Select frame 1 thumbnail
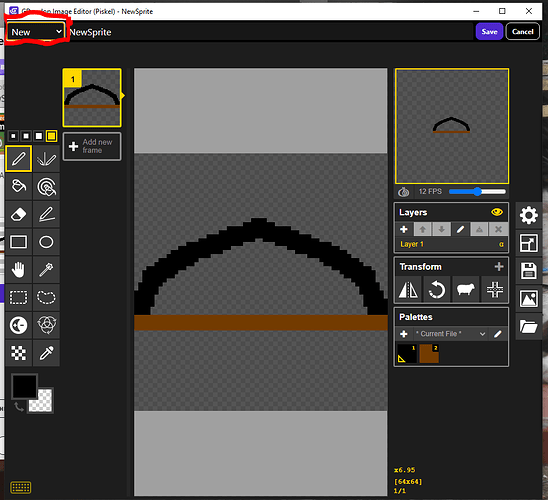 (x=92, y=97)
